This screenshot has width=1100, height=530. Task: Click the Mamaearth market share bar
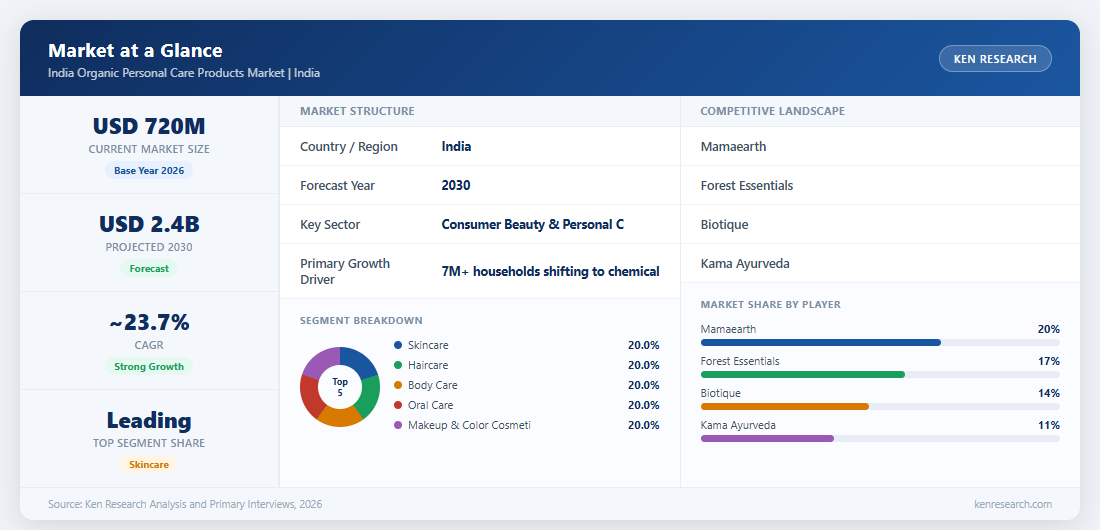tap(820, 343)
